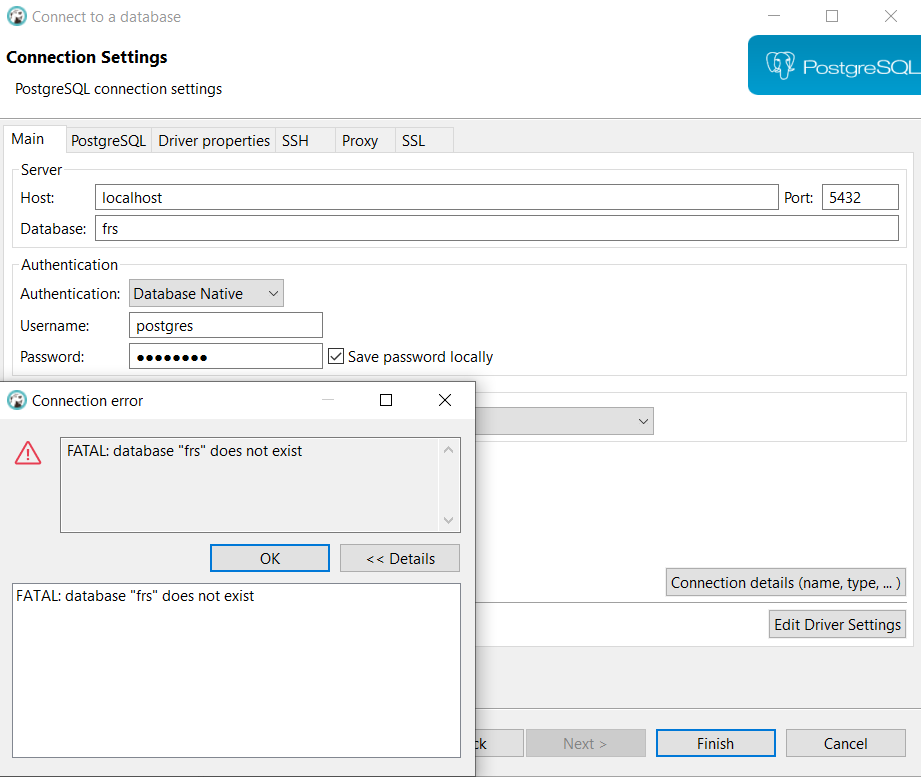The height and width of the screenshot is (777, 921).
Task: Switch to the Proxy tab
Action: 363,140
